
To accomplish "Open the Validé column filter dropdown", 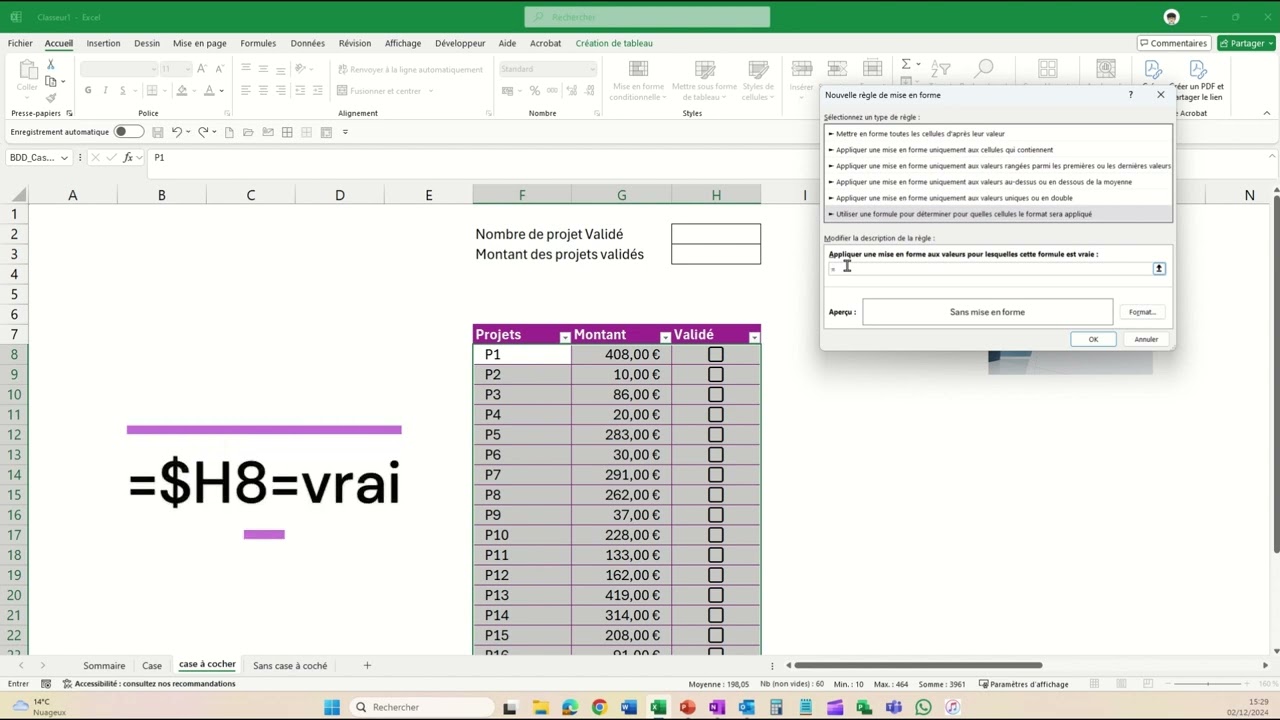I will click(754, 337).
